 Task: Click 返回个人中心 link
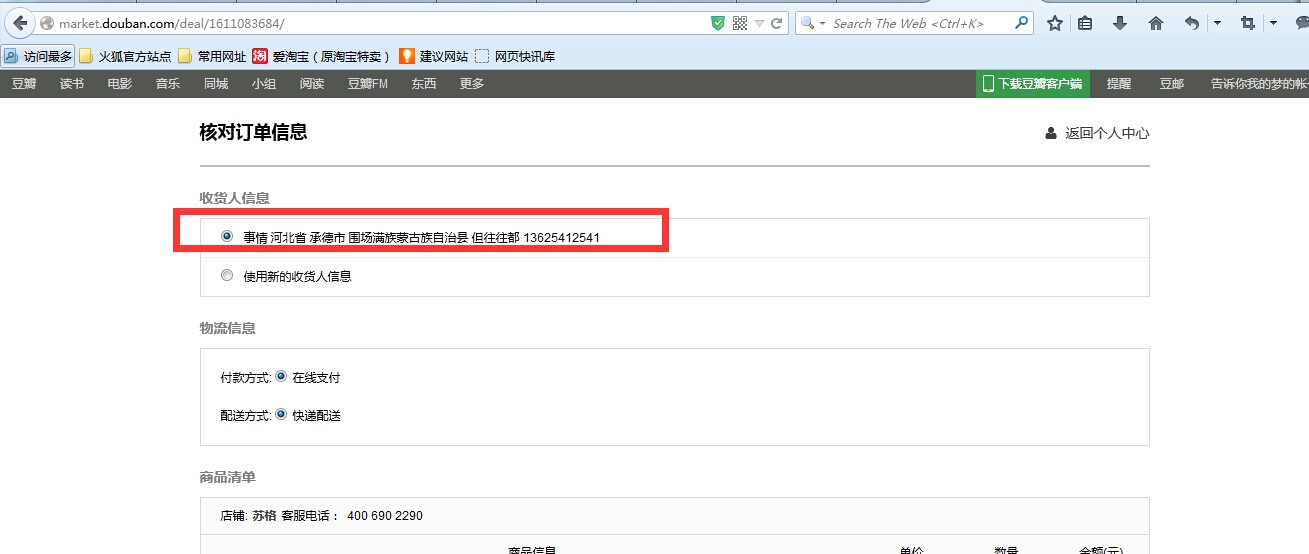tap(1097, 133)
